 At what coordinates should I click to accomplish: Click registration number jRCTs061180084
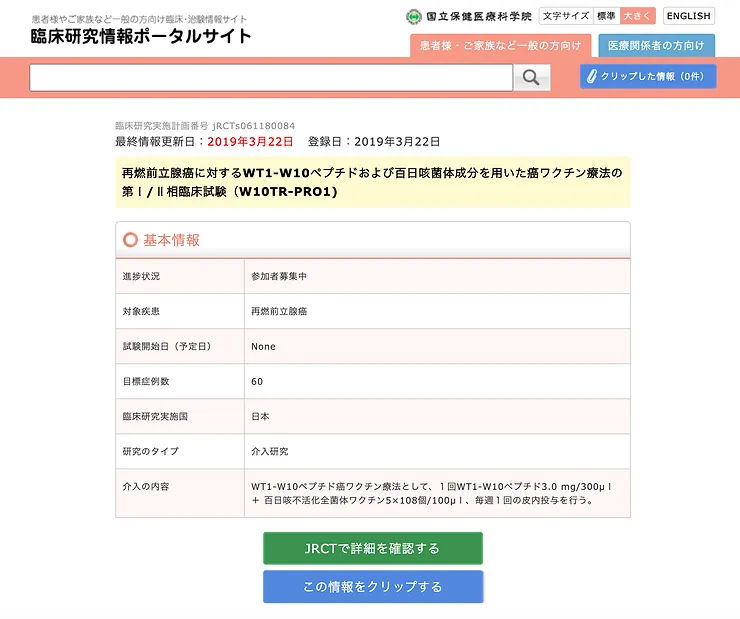click(253, 126)
